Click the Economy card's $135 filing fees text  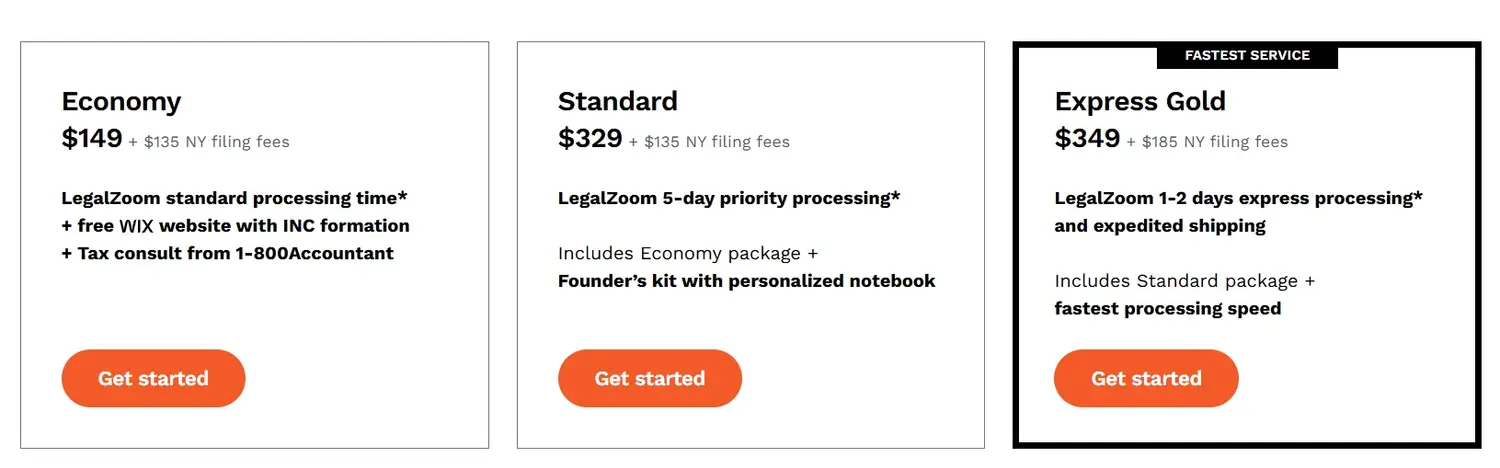pyautogui.click(x=216, y=142)
